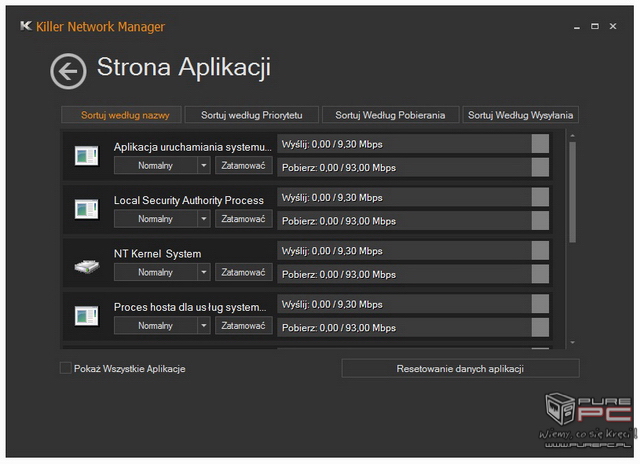
Task: Click the Killer K logo icon
Action: tap(26, 26)
